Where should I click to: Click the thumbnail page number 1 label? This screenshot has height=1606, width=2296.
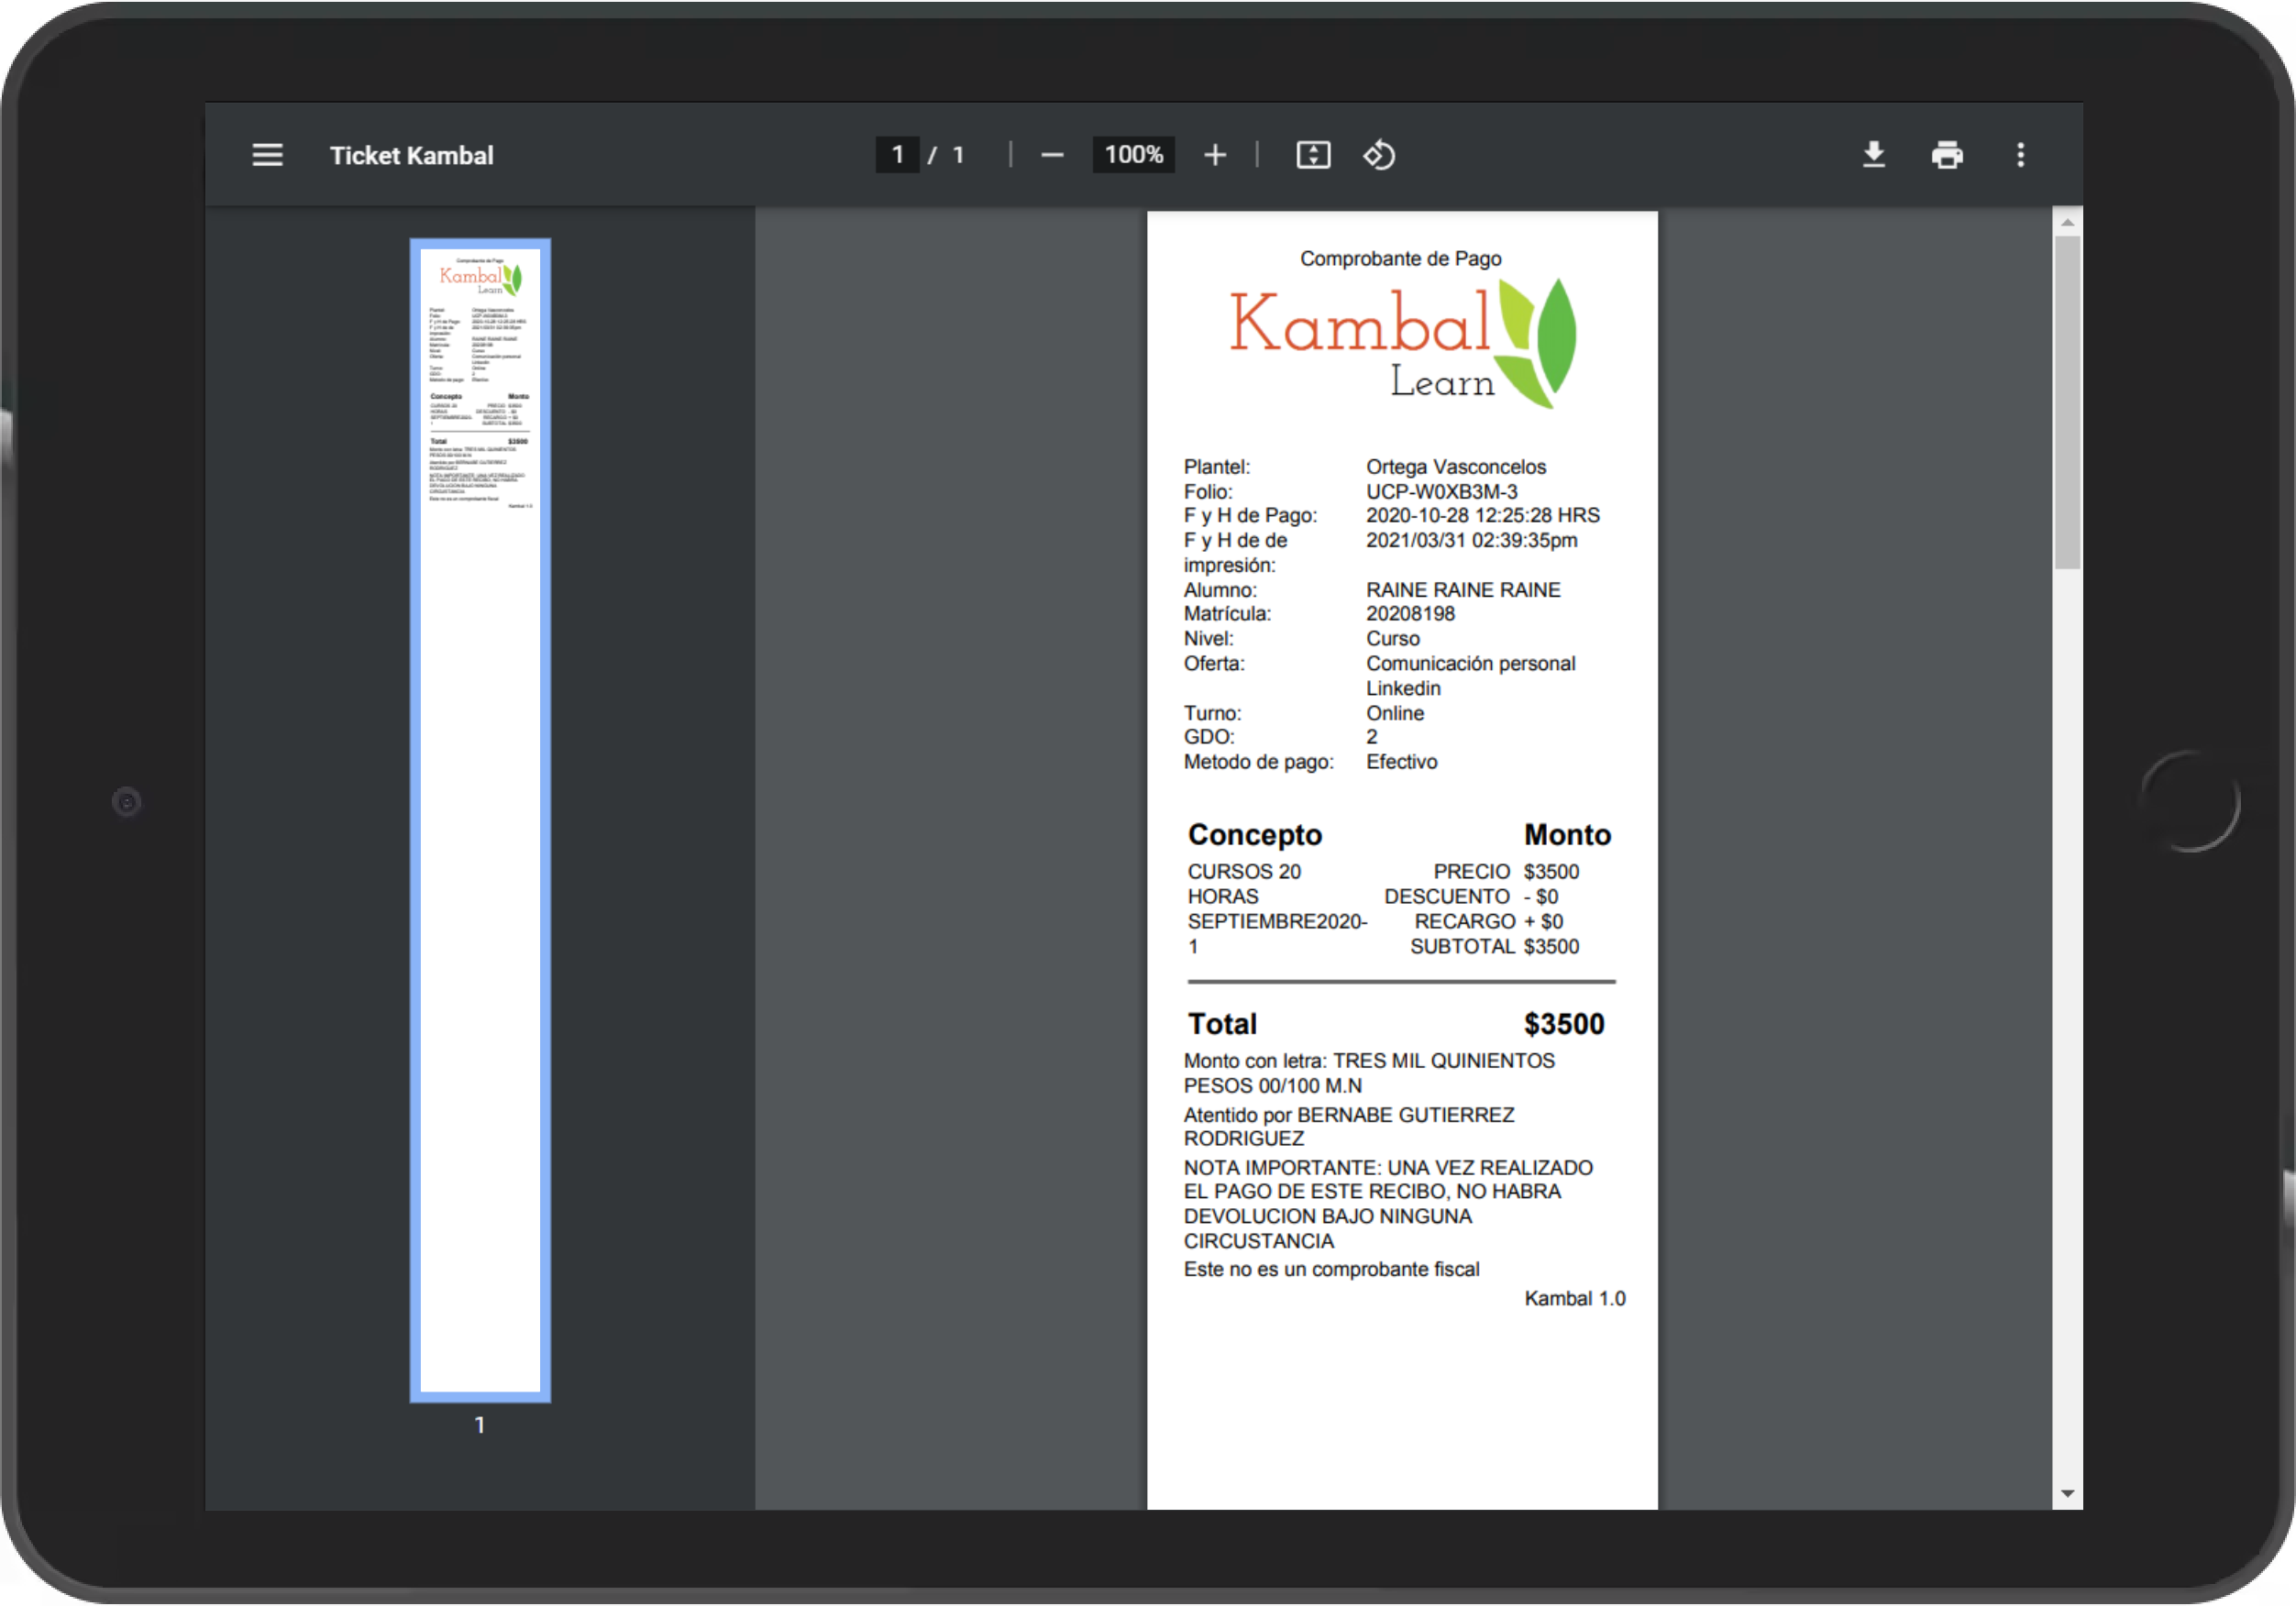point(480,1425)
